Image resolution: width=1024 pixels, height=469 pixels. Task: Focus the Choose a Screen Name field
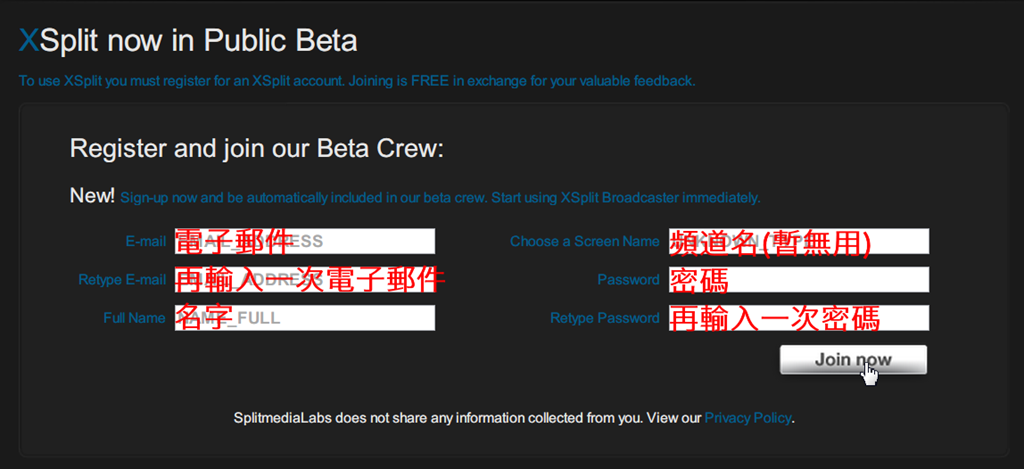798,241
